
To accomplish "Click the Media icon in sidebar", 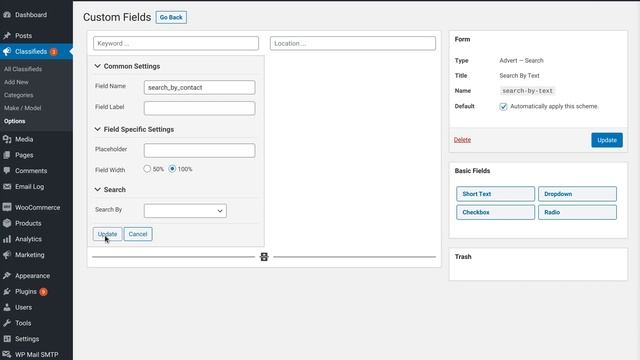I will tap(7, 139).
